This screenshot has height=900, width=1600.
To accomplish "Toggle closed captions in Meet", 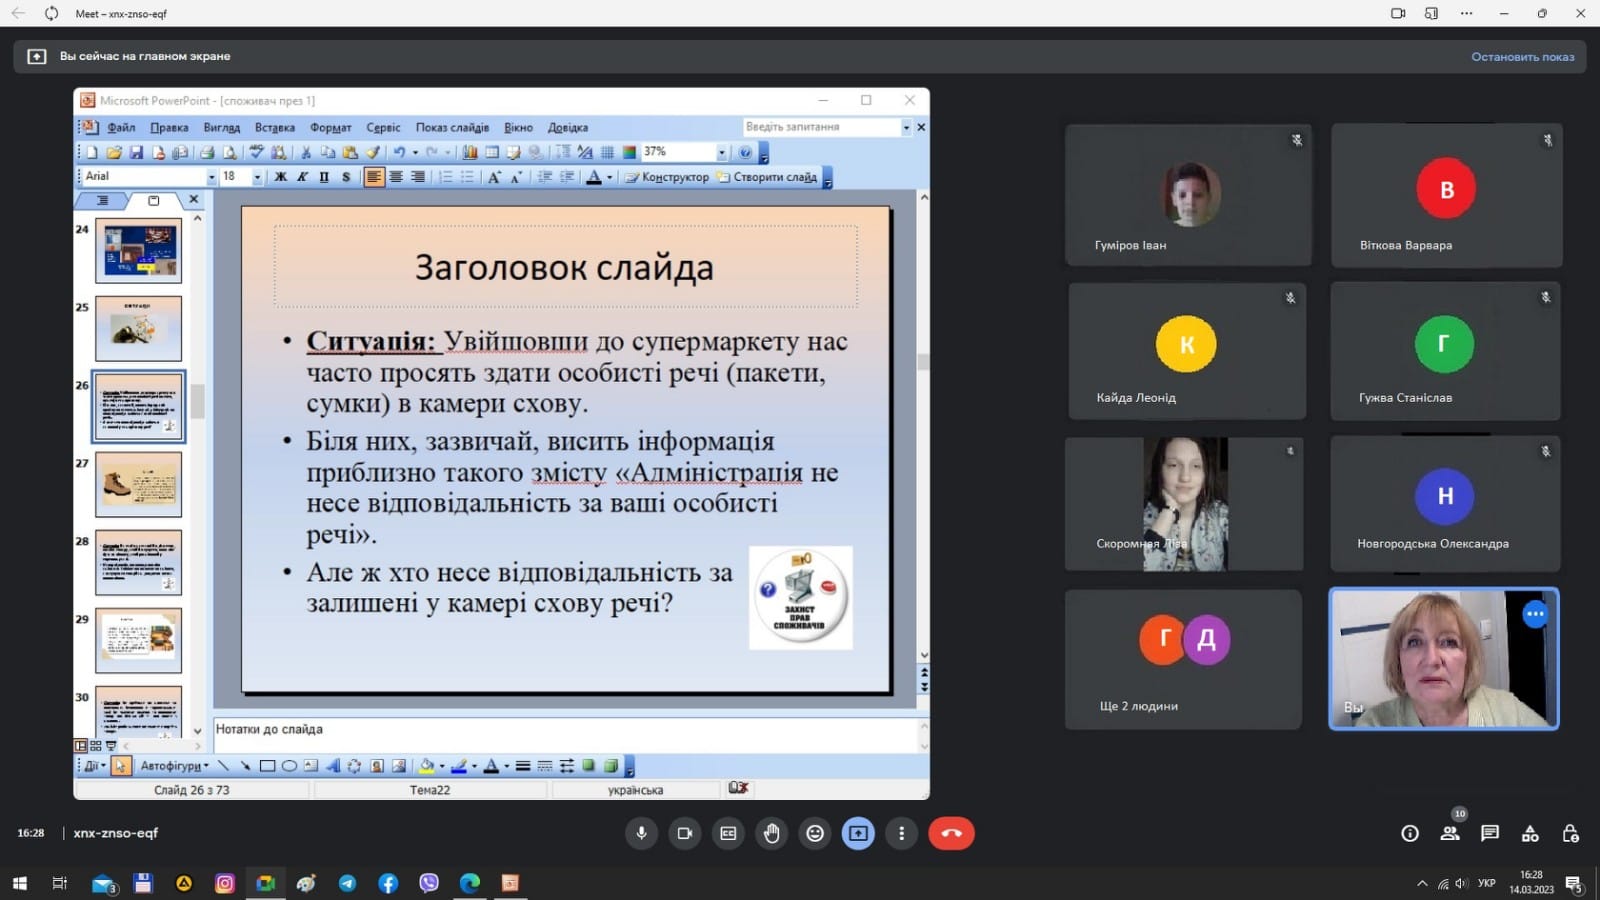I will [728, 833].
